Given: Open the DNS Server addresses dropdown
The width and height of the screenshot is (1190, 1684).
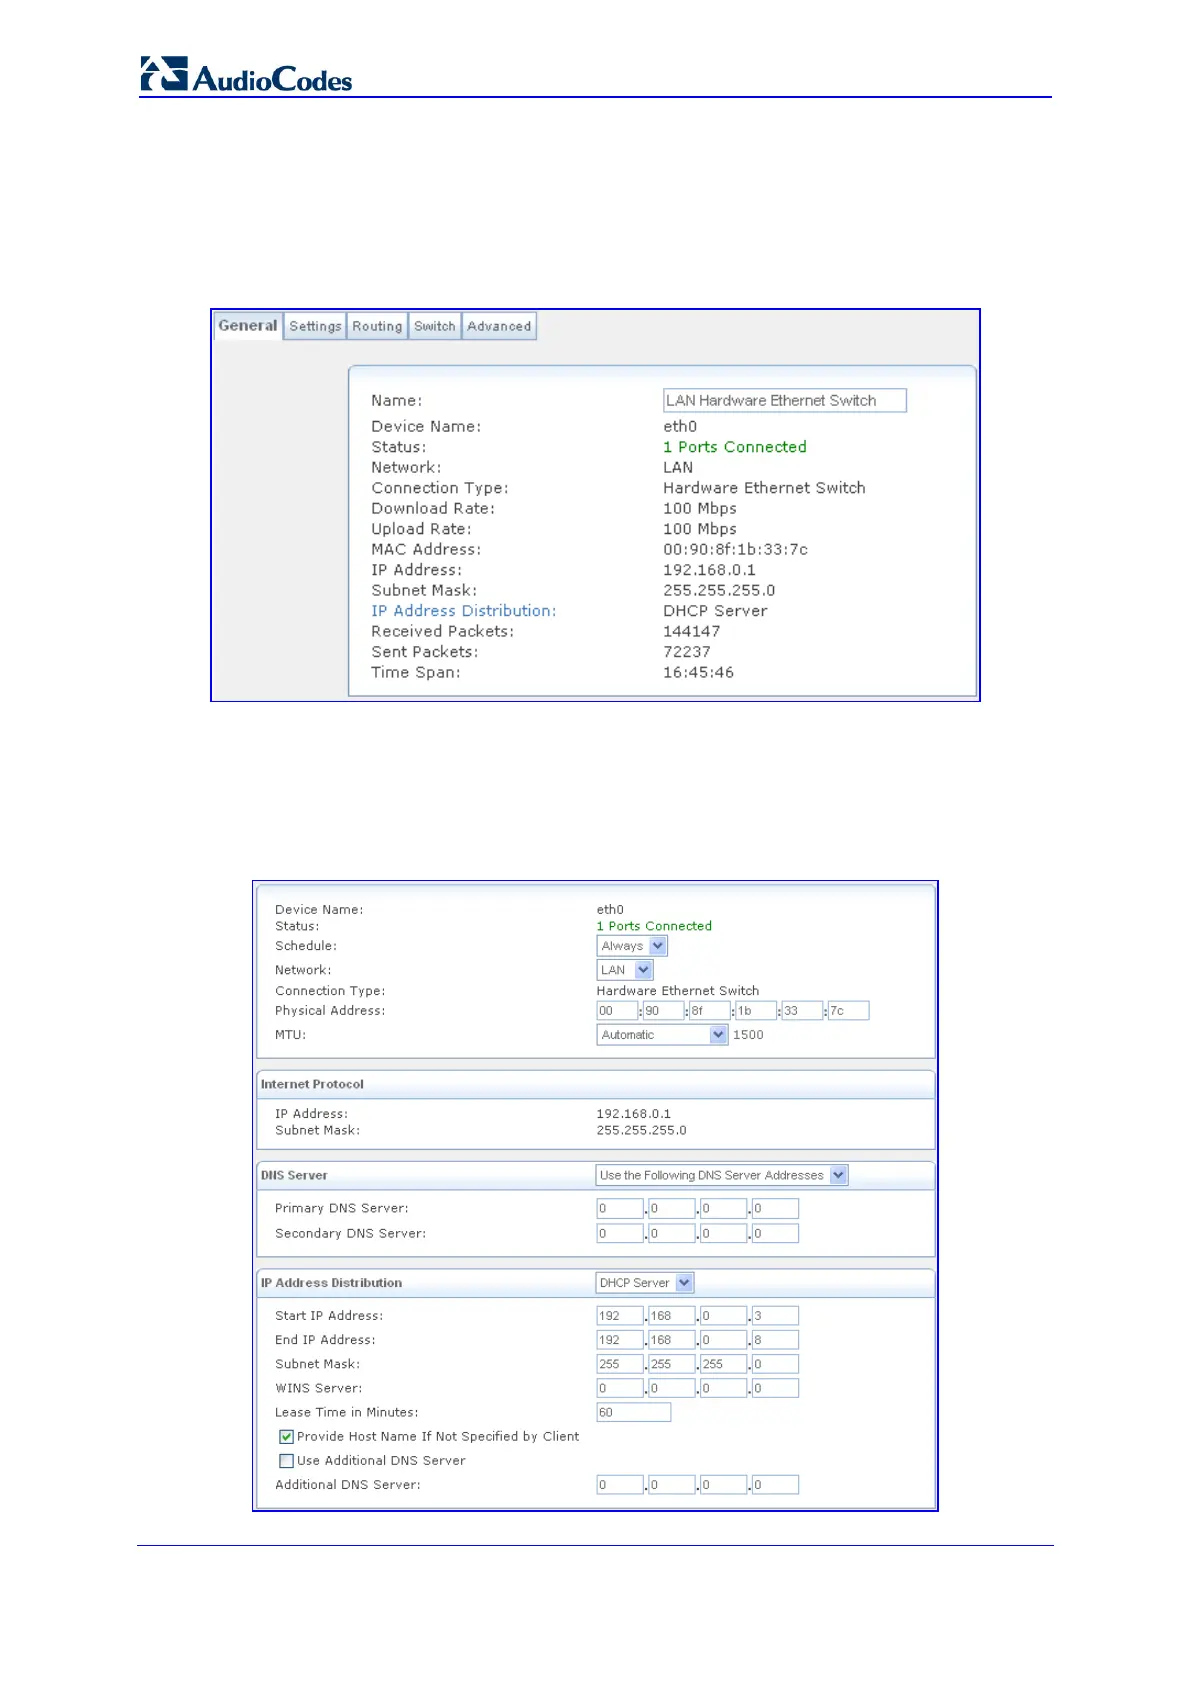Looking at the screenshot, I should coord(722,1175).
